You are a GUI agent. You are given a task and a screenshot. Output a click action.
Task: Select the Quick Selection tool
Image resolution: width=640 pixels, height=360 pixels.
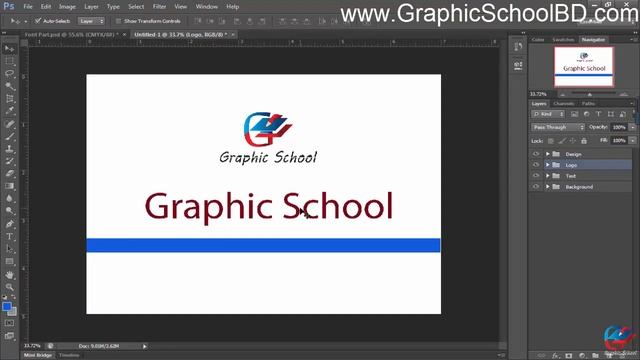pos(9,86)
